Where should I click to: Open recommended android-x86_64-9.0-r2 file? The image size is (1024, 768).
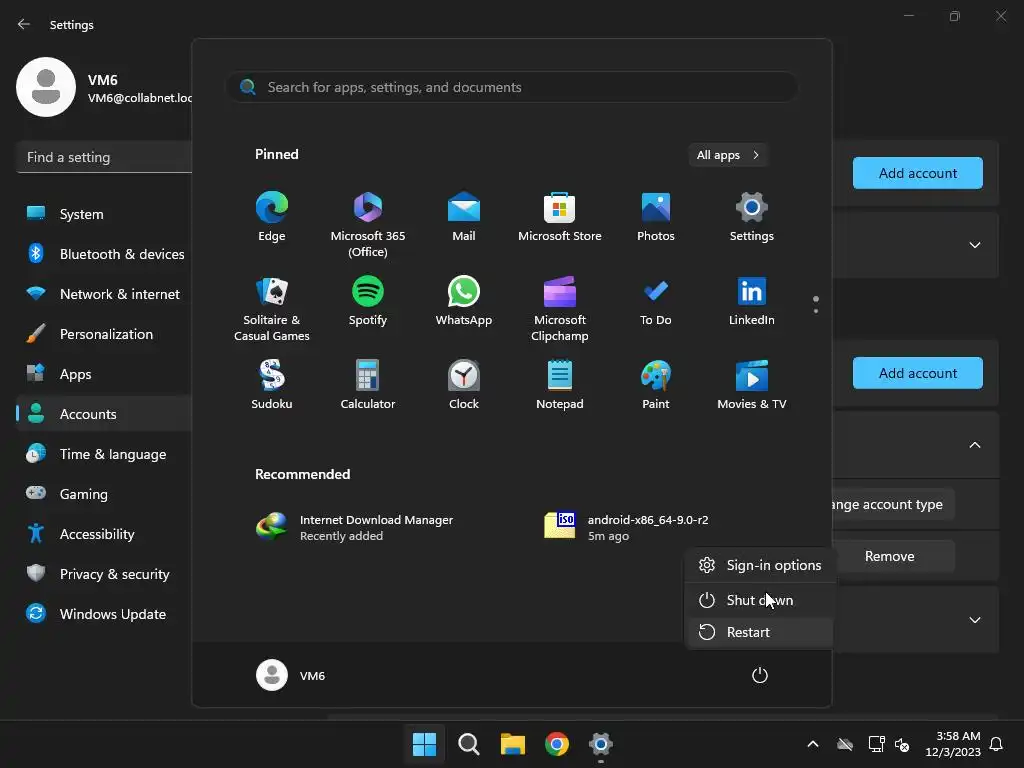pyautogui.click(x=627, y=527)
